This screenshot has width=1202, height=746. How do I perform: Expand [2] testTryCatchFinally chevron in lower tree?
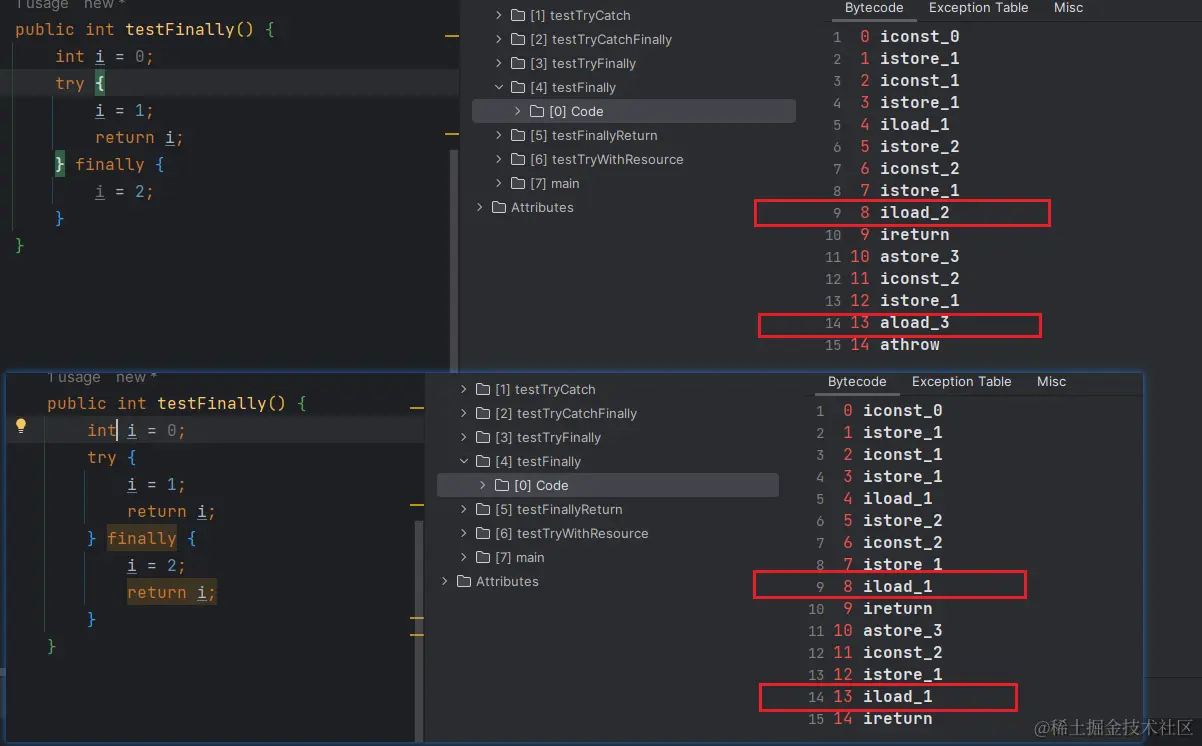click(464, 414)
